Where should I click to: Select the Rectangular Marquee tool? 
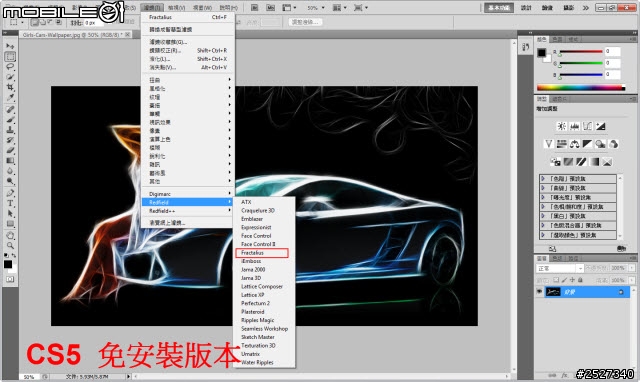pos(10,56)
